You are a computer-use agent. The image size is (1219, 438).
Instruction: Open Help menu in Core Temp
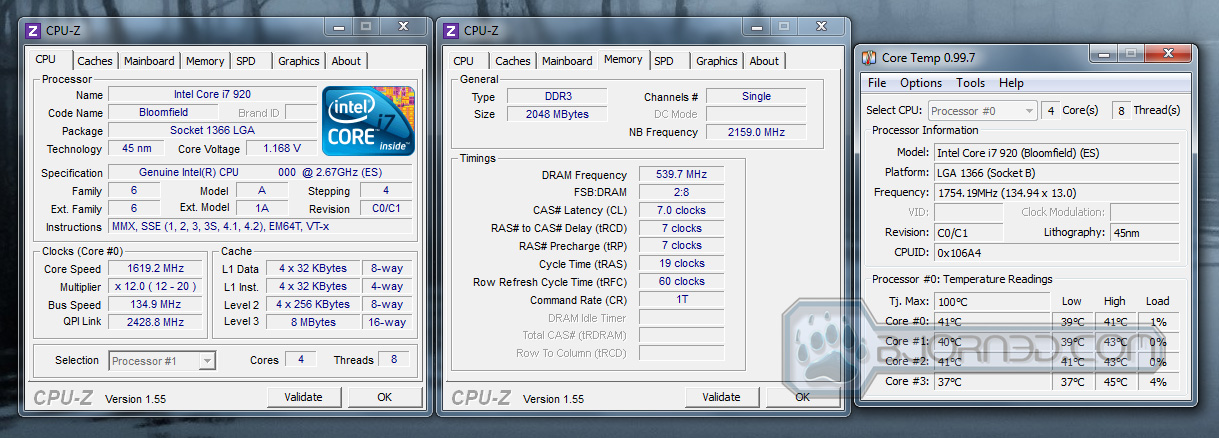1011,83
